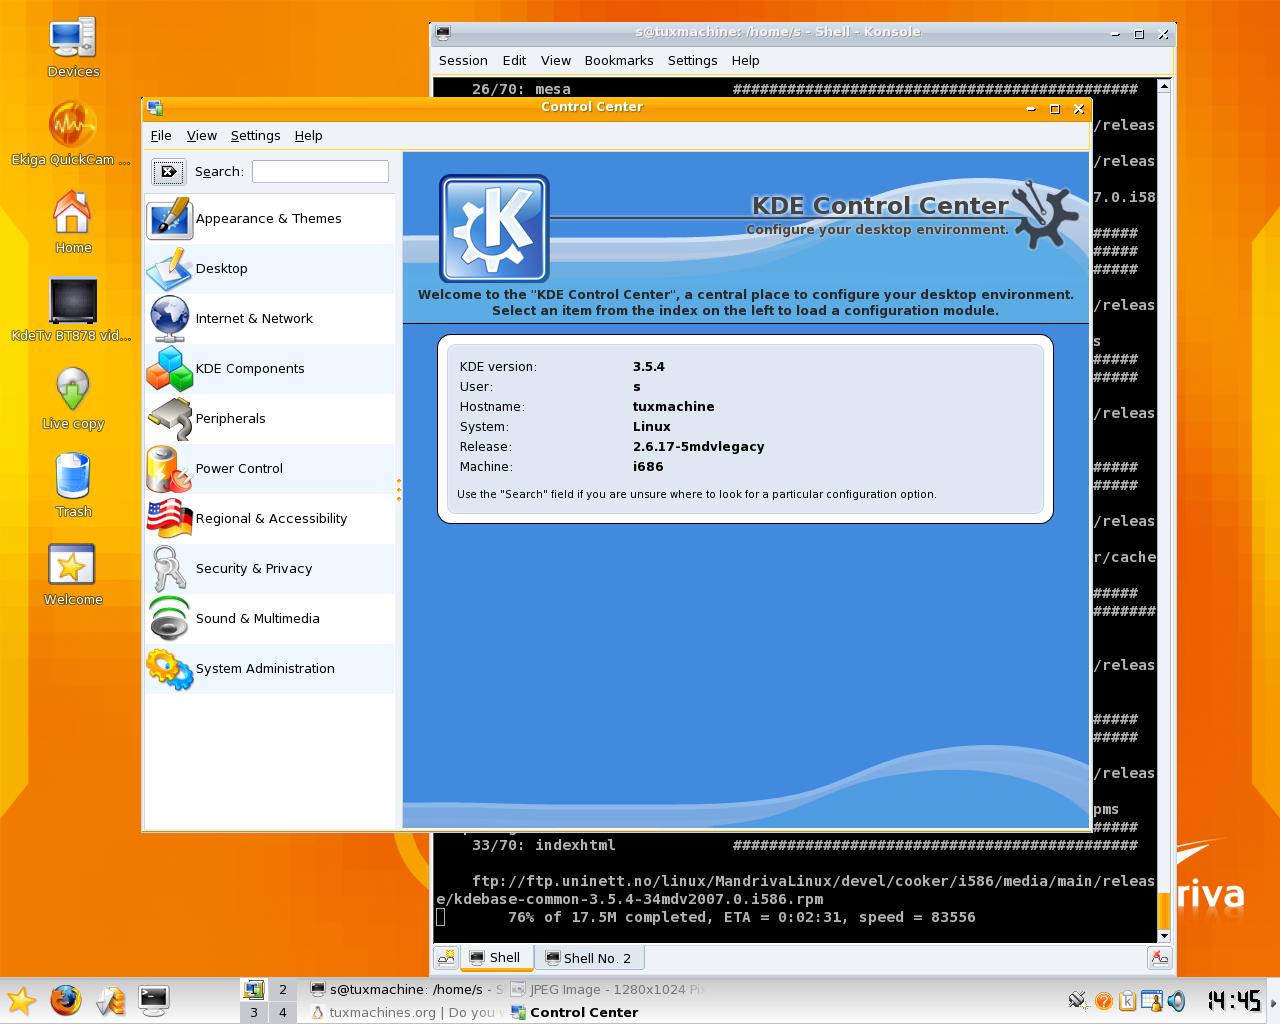Clear the search field using the clear icon
Viewport: 1280px width, 1024px height.
[169, 172]
